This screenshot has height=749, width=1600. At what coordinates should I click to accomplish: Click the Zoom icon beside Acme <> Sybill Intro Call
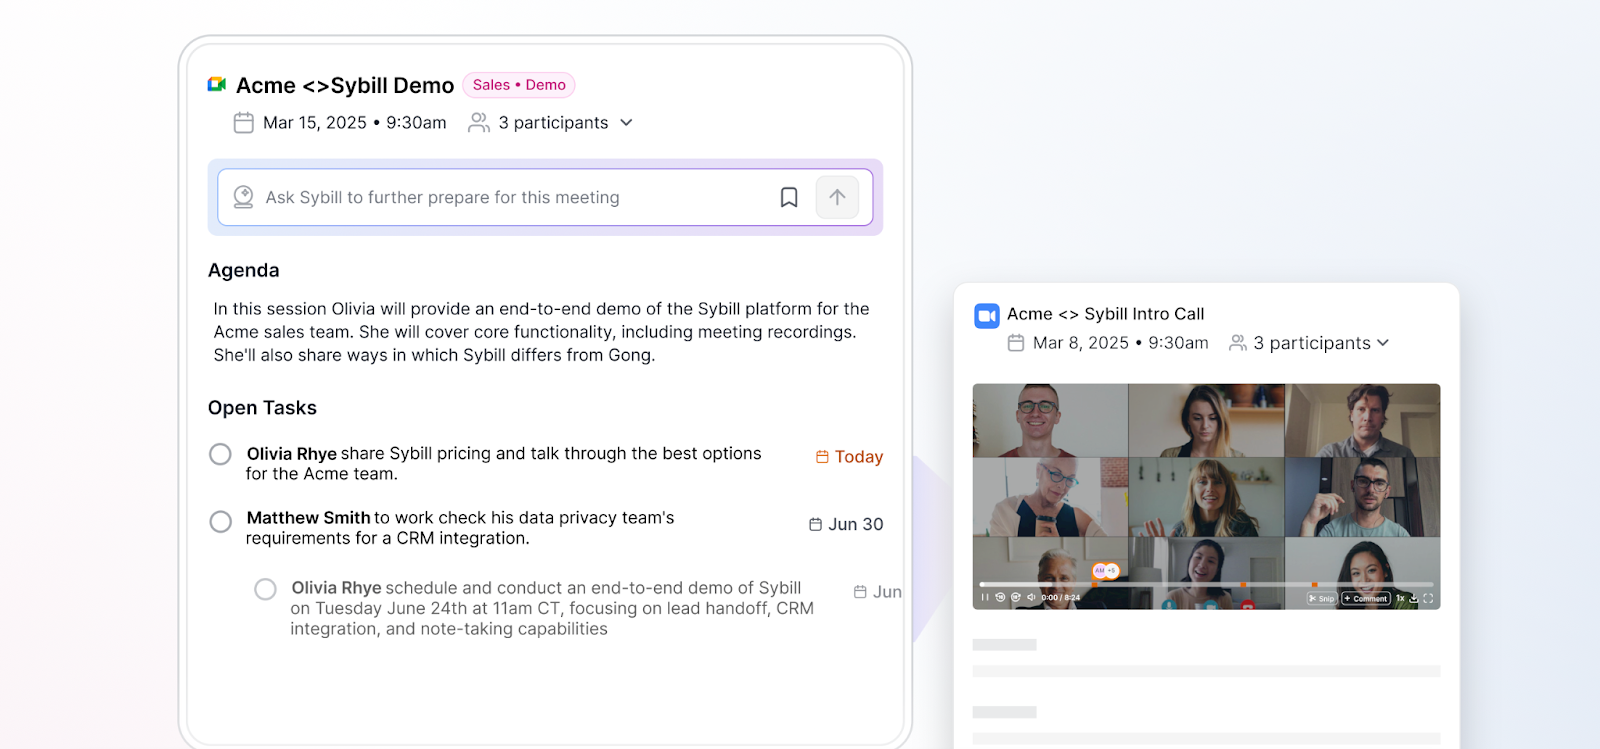pos(987,316)
